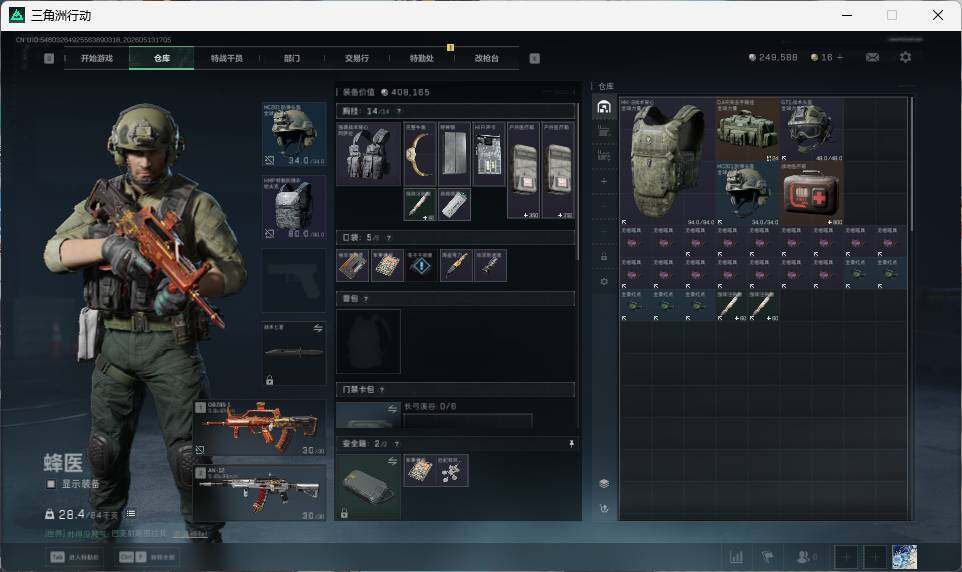This screenshot has width=962, height=572.
Task: Select the 仓库 tab
Action: (162, 58)
